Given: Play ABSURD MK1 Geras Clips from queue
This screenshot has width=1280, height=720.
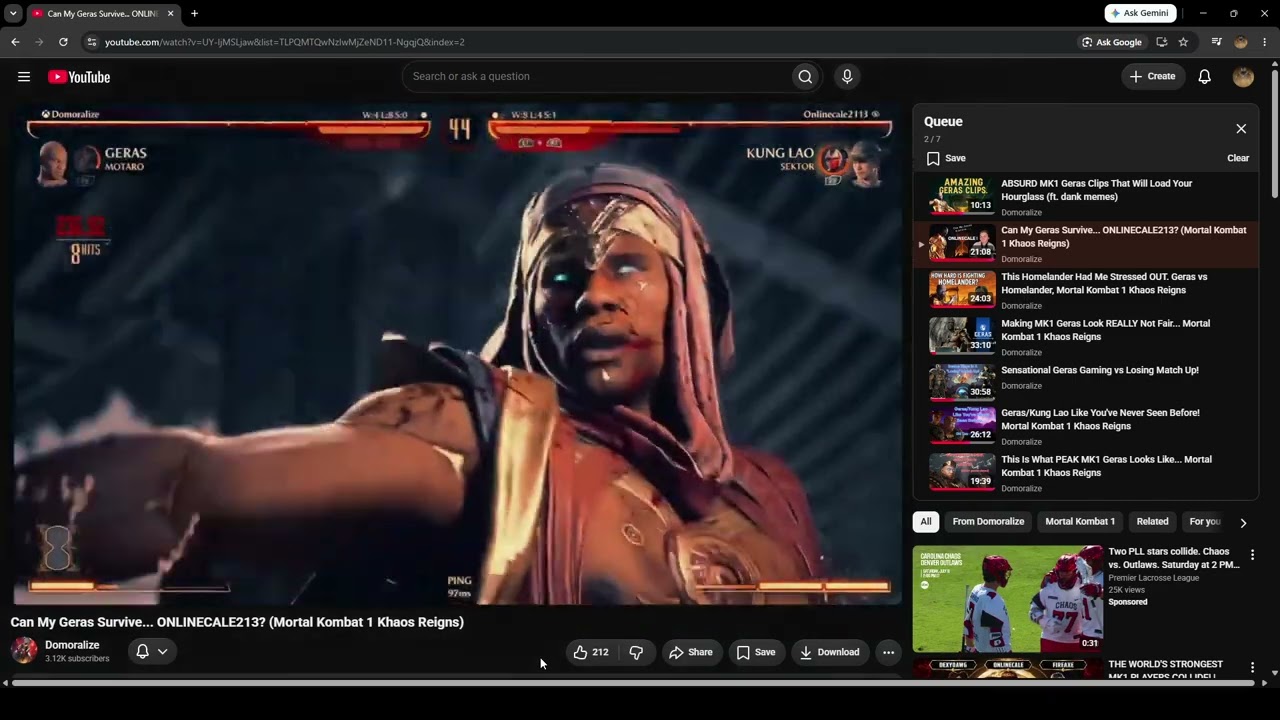Looking at the screenshot, I should [x=1085, y=197].
